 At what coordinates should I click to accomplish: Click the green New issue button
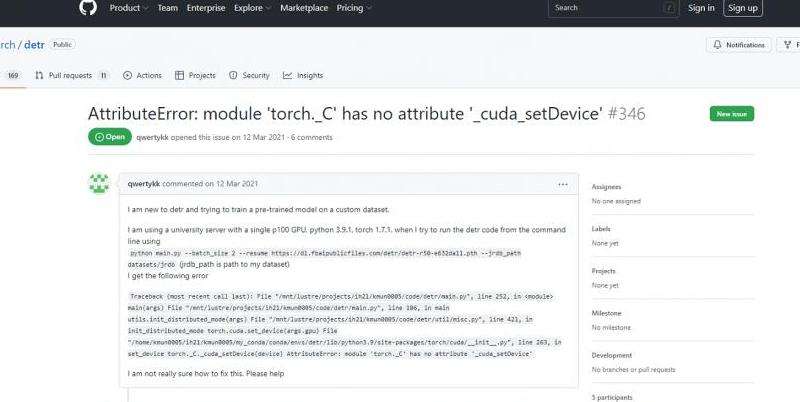[x=731, y=114]
